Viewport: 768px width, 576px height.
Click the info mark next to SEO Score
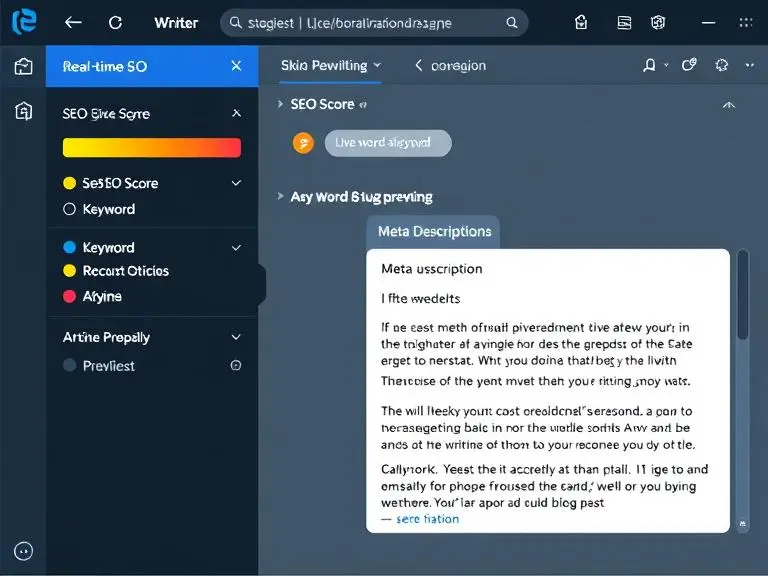point(363,104)
